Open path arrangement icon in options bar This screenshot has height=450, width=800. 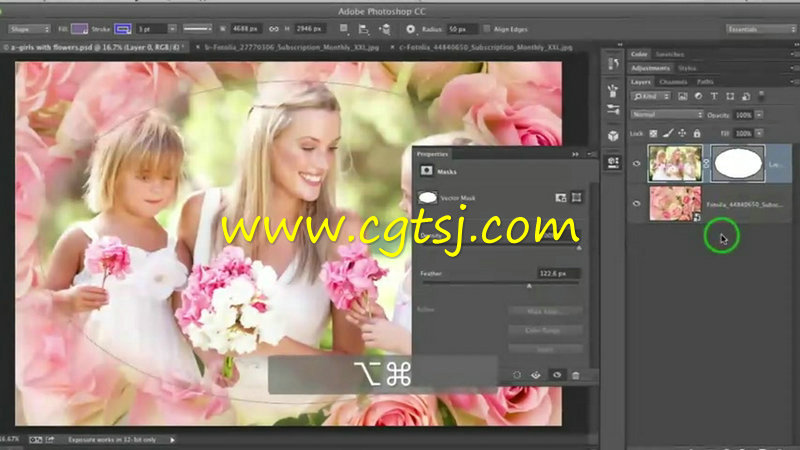[x=385, y=30]
